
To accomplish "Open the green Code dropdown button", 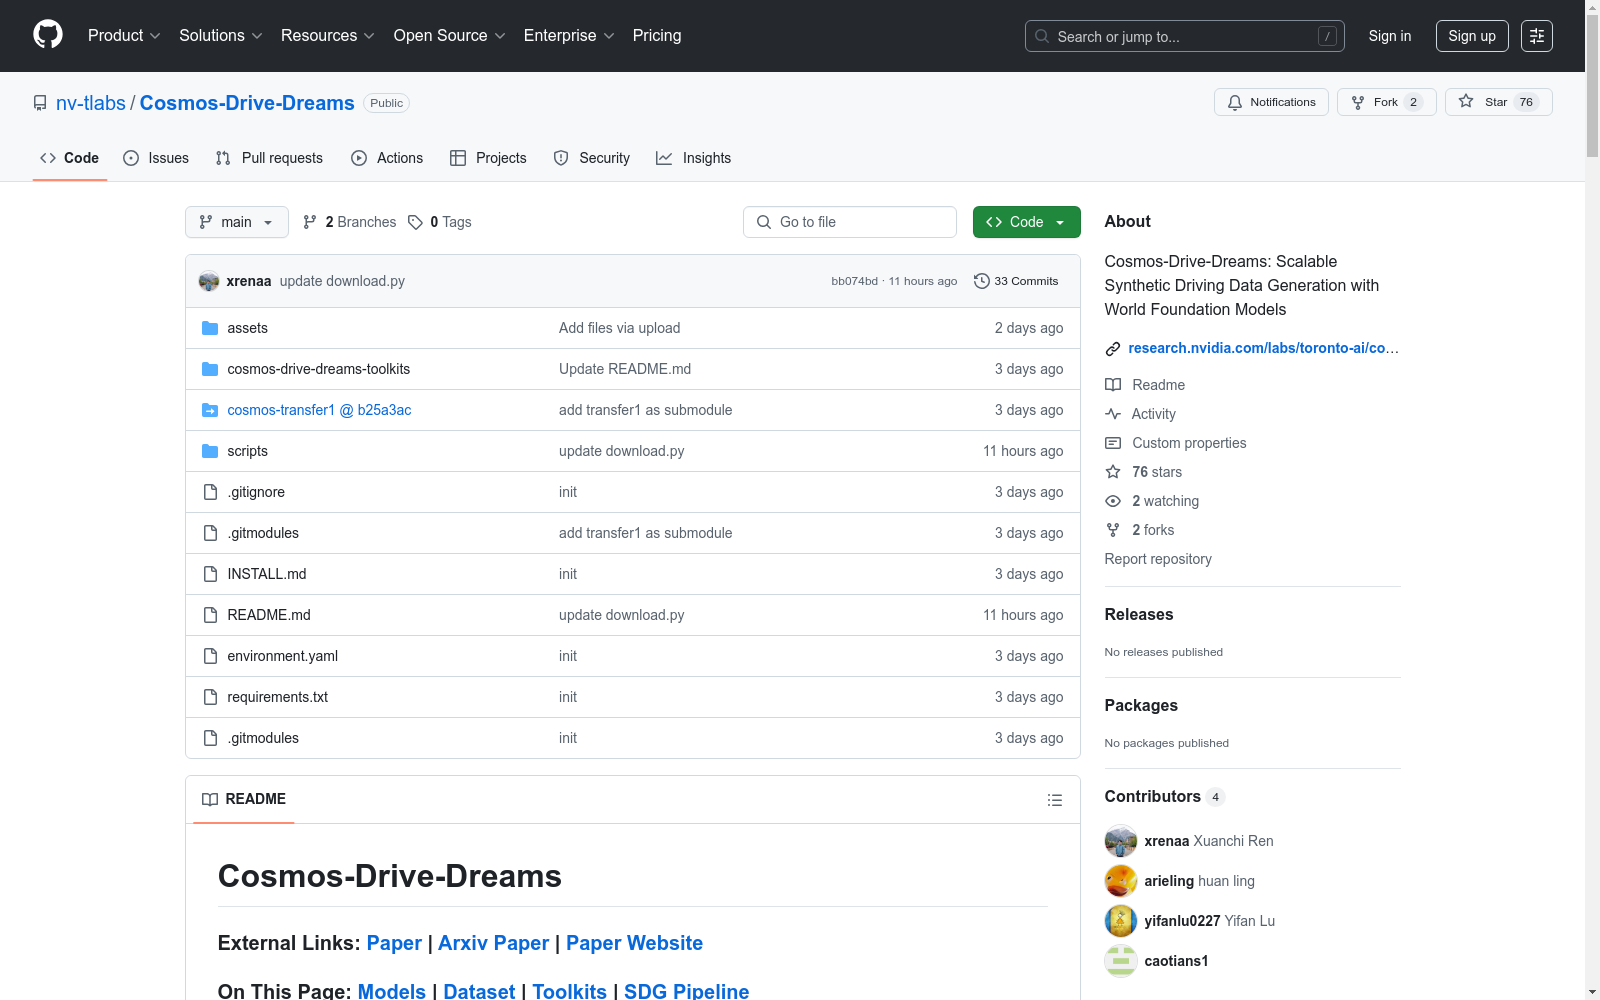I will pyautogui.click(x=1027, y=222).
